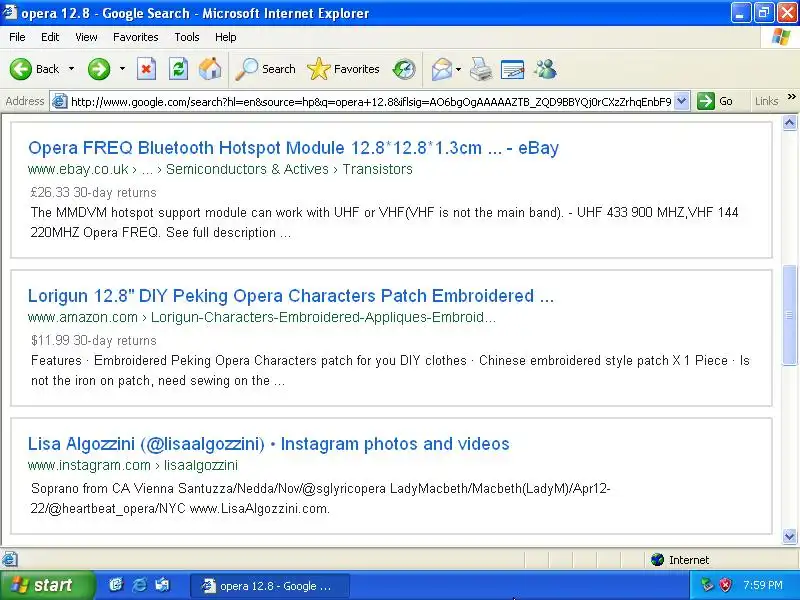The image size is (800, 600).
Task: Click the Mail envelope icon
Action: pyautogui.click(x=441, y=69)
